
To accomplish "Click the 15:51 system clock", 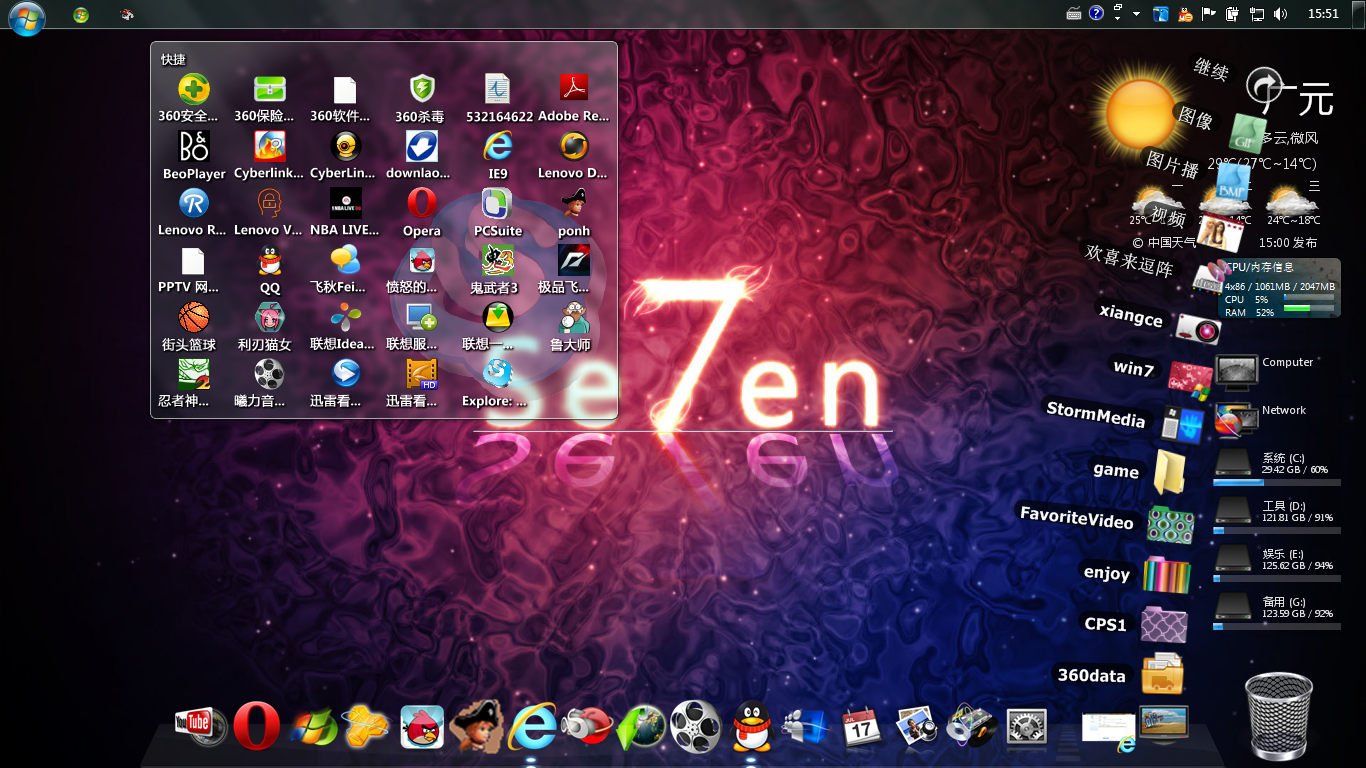I will (x=1323, y=14).
